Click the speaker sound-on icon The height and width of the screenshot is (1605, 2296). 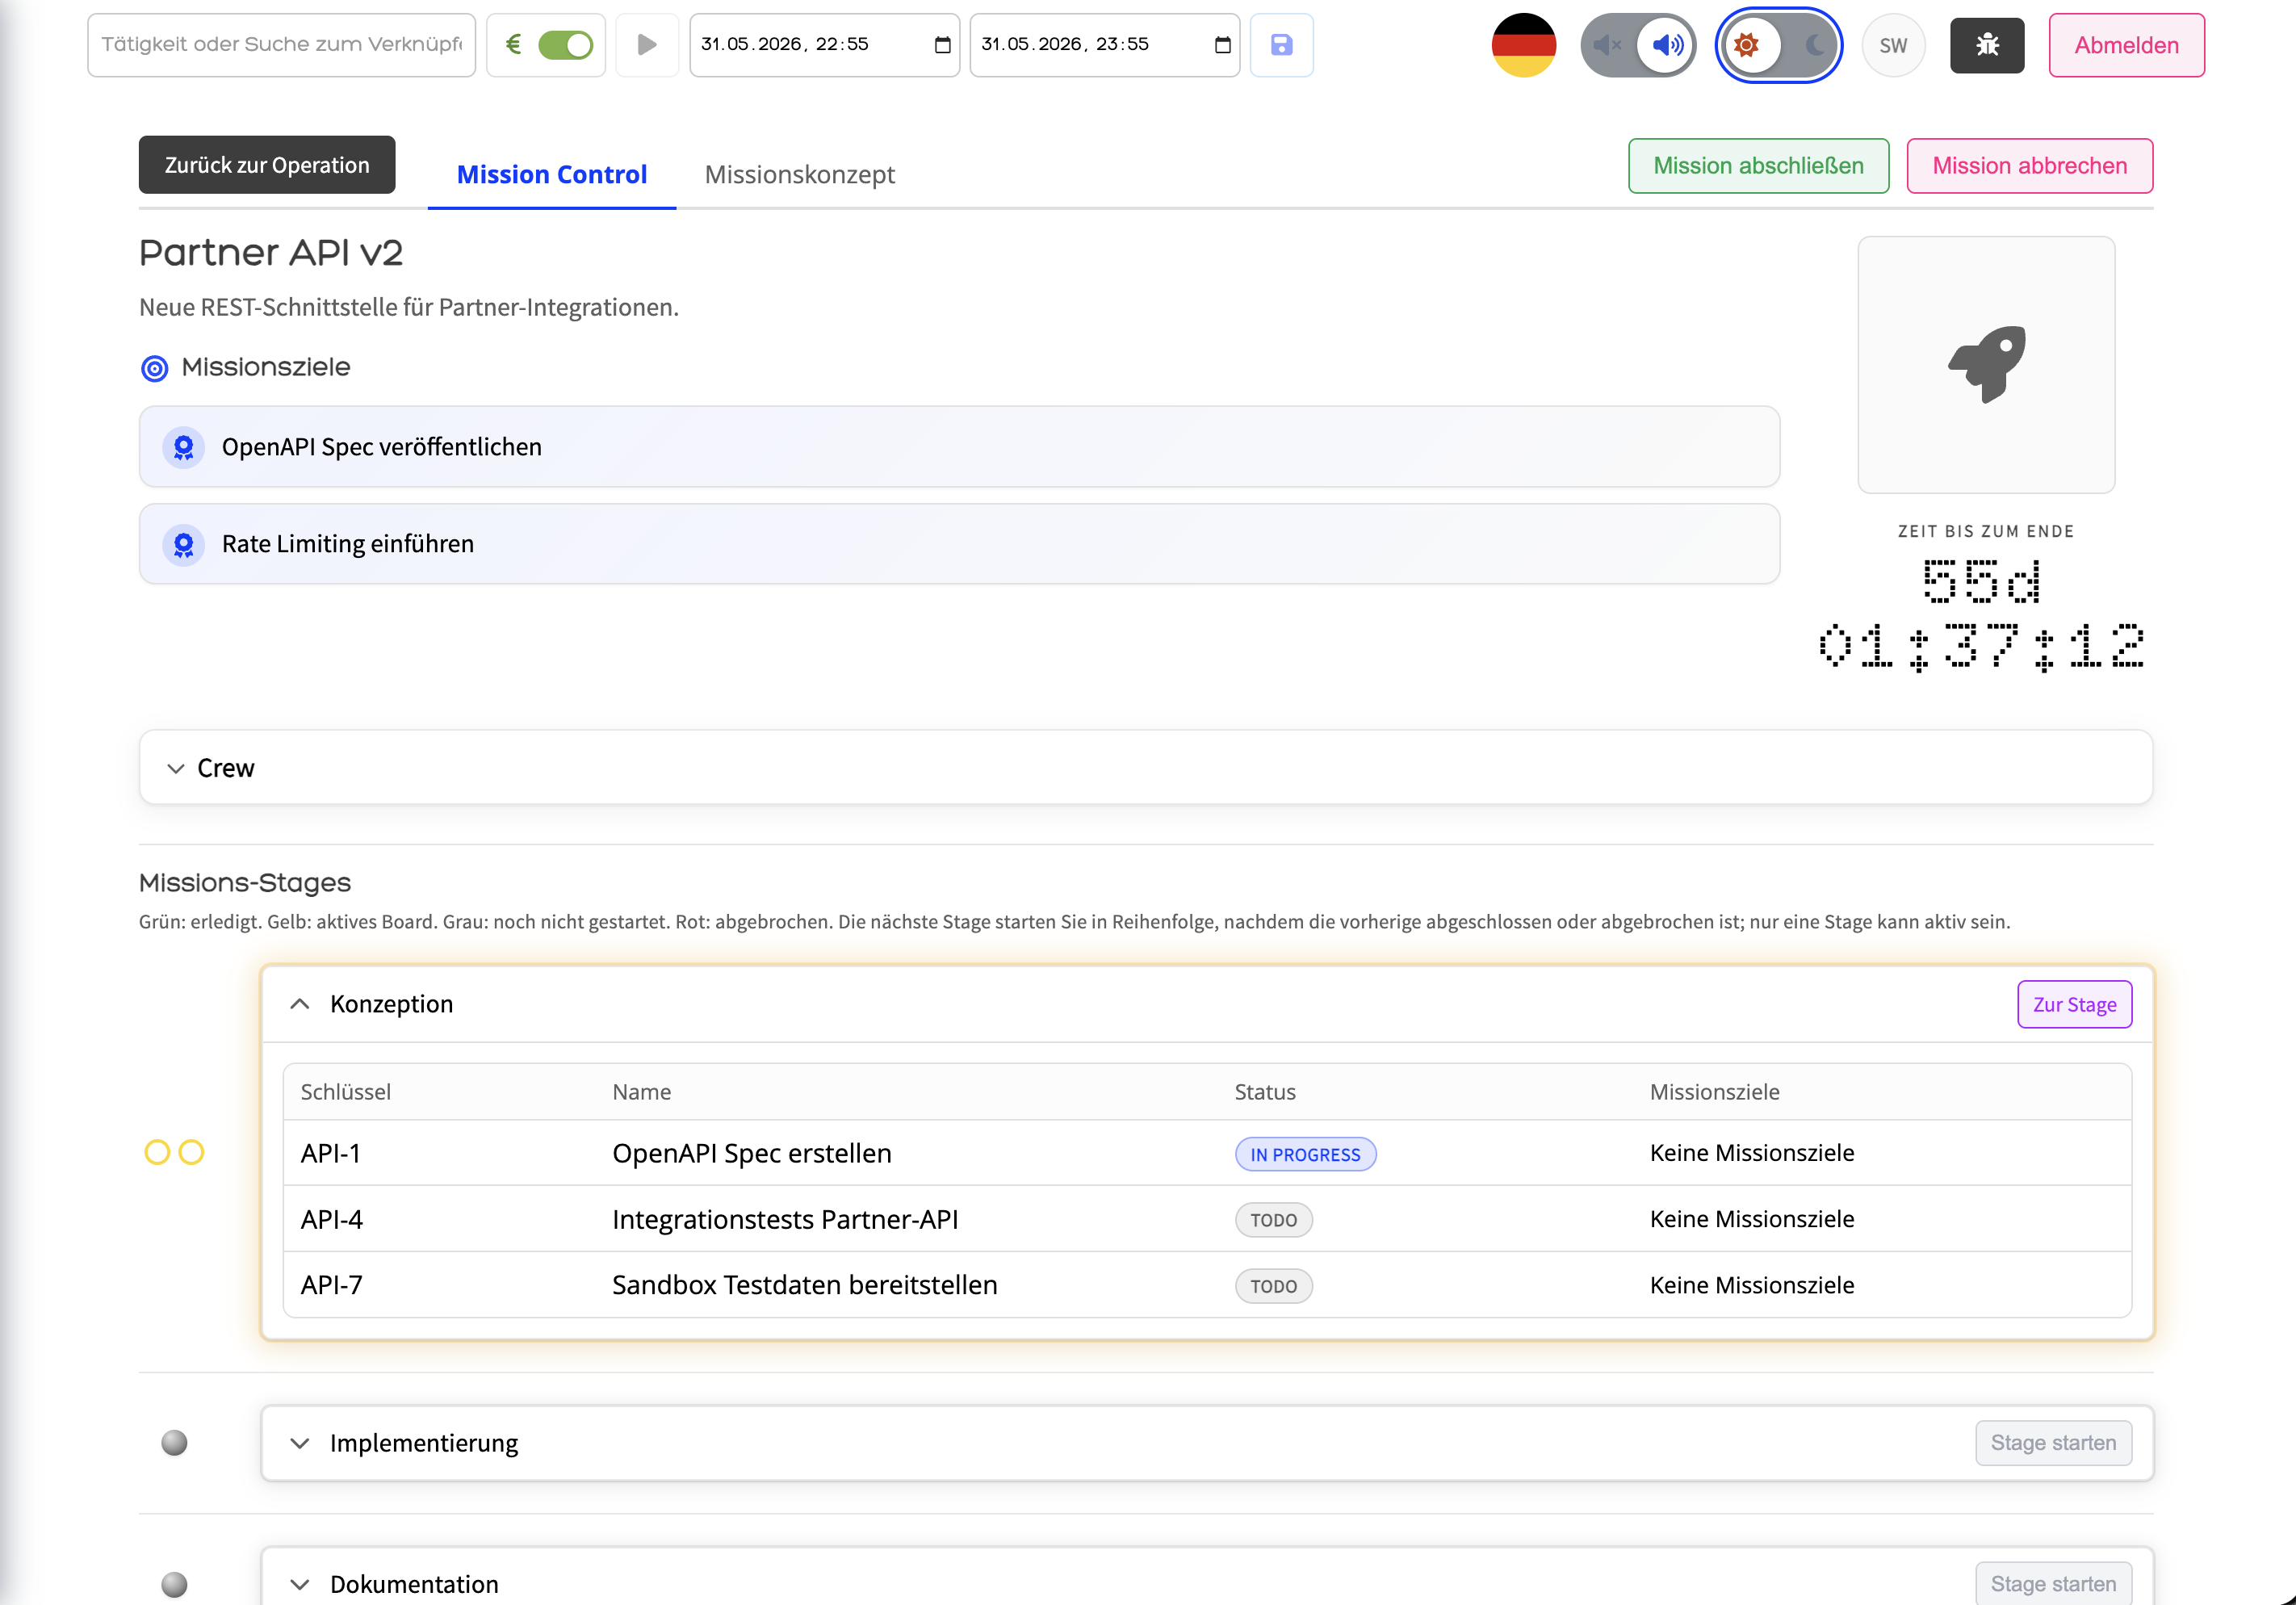point(1667,45)
